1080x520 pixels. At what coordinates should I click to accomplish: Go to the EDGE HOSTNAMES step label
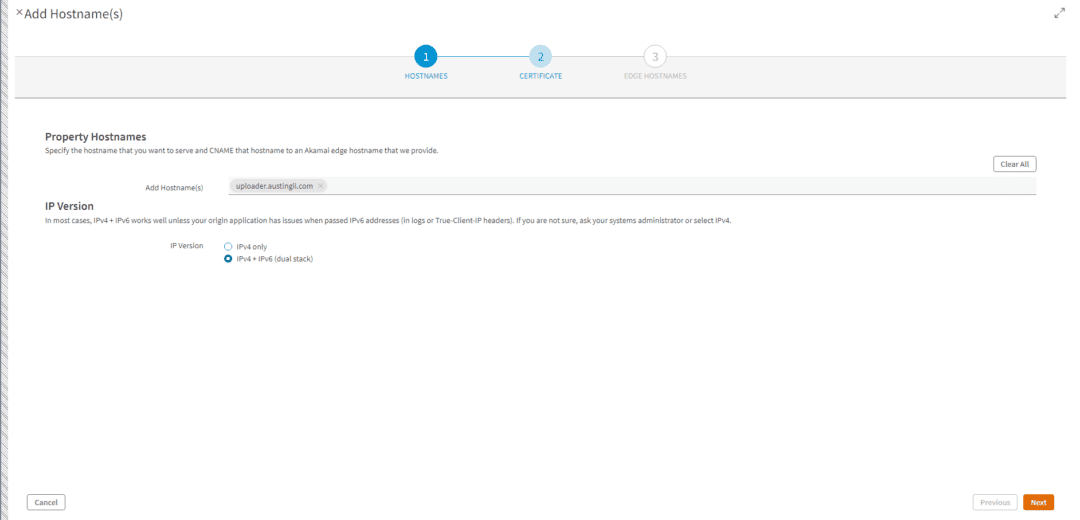655,77
